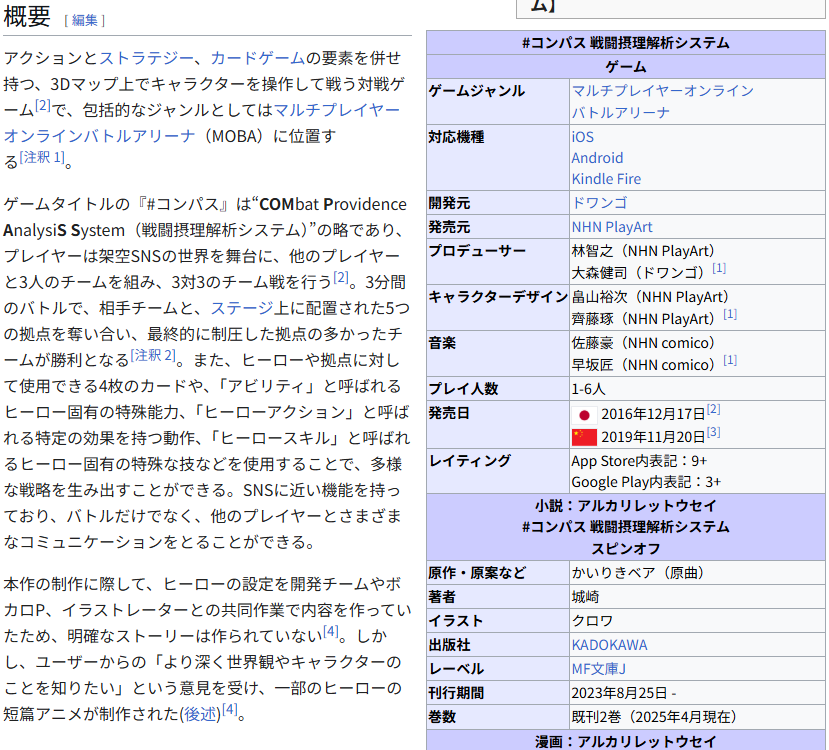Select the ゲーム header in the infobox

click(x=626, y=67)
